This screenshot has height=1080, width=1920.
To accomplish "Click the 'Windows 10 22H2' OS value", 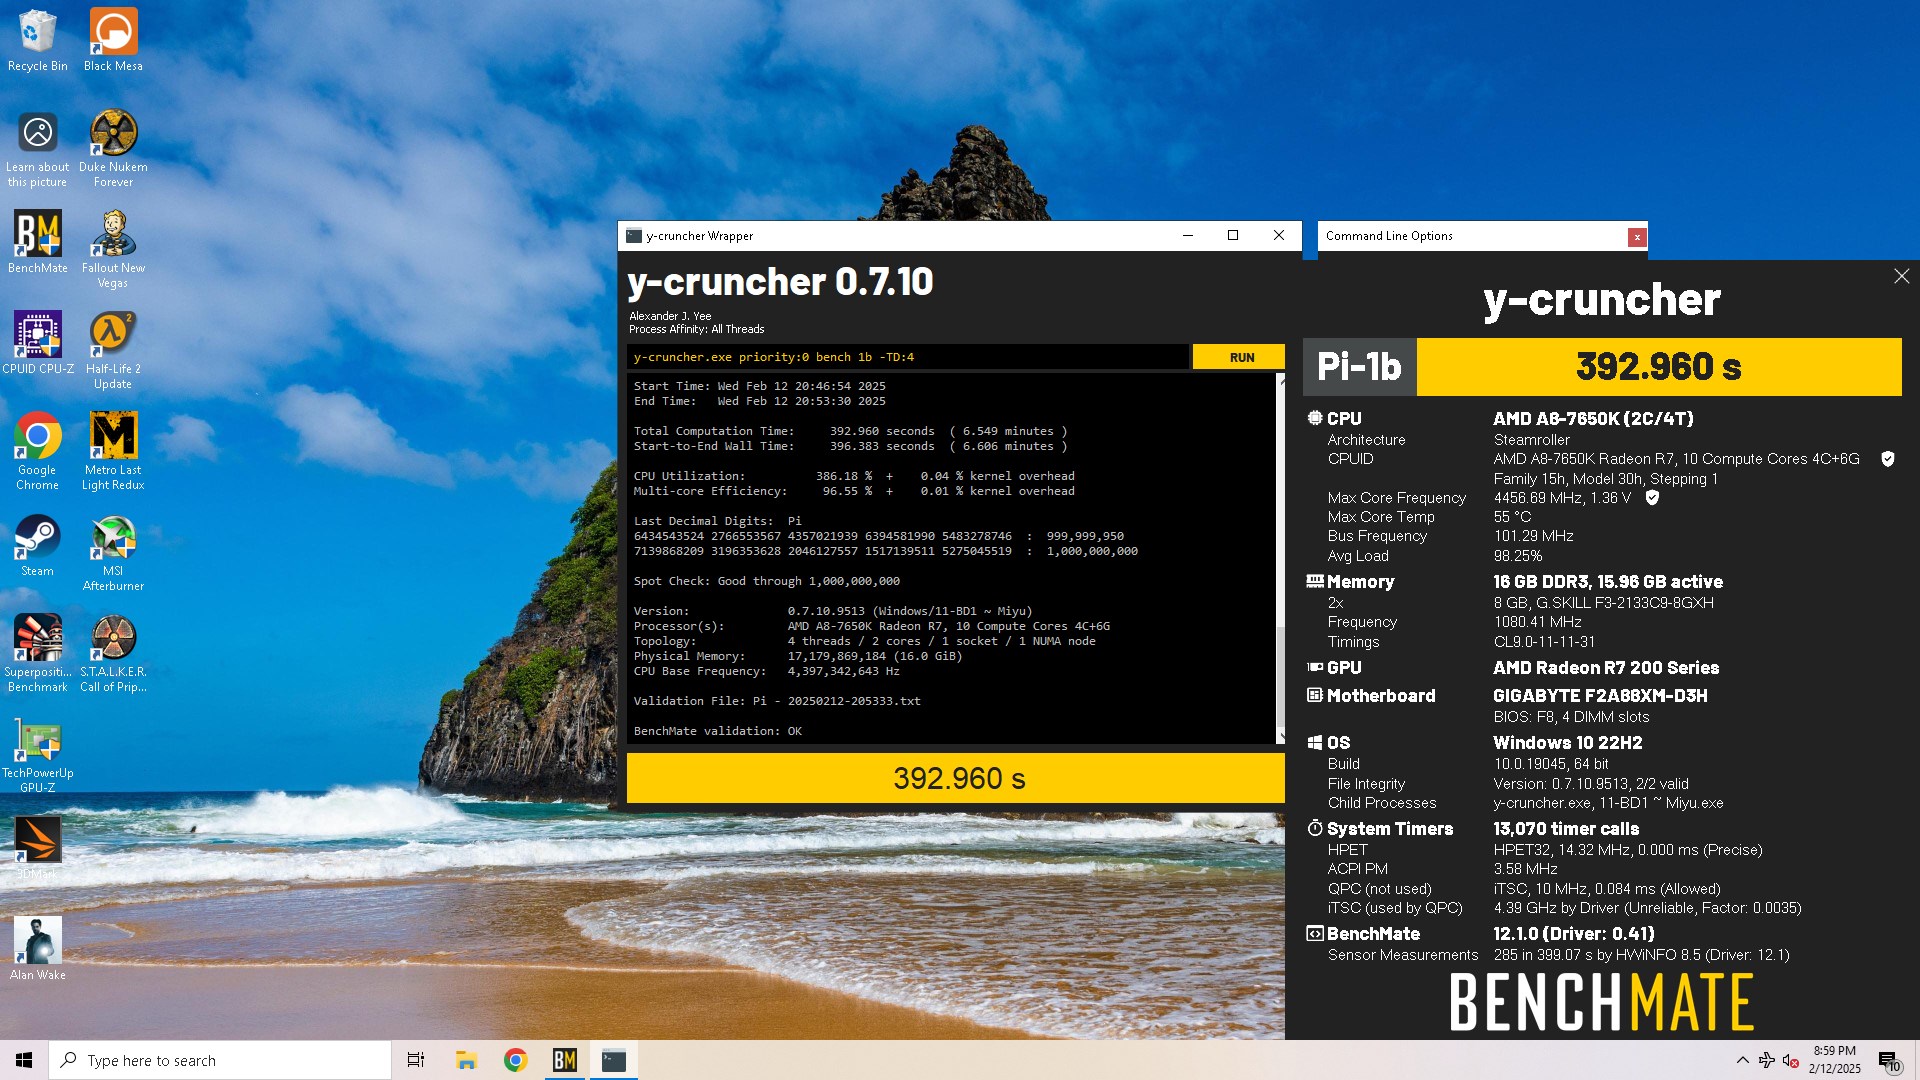I will coord(1567,743).
